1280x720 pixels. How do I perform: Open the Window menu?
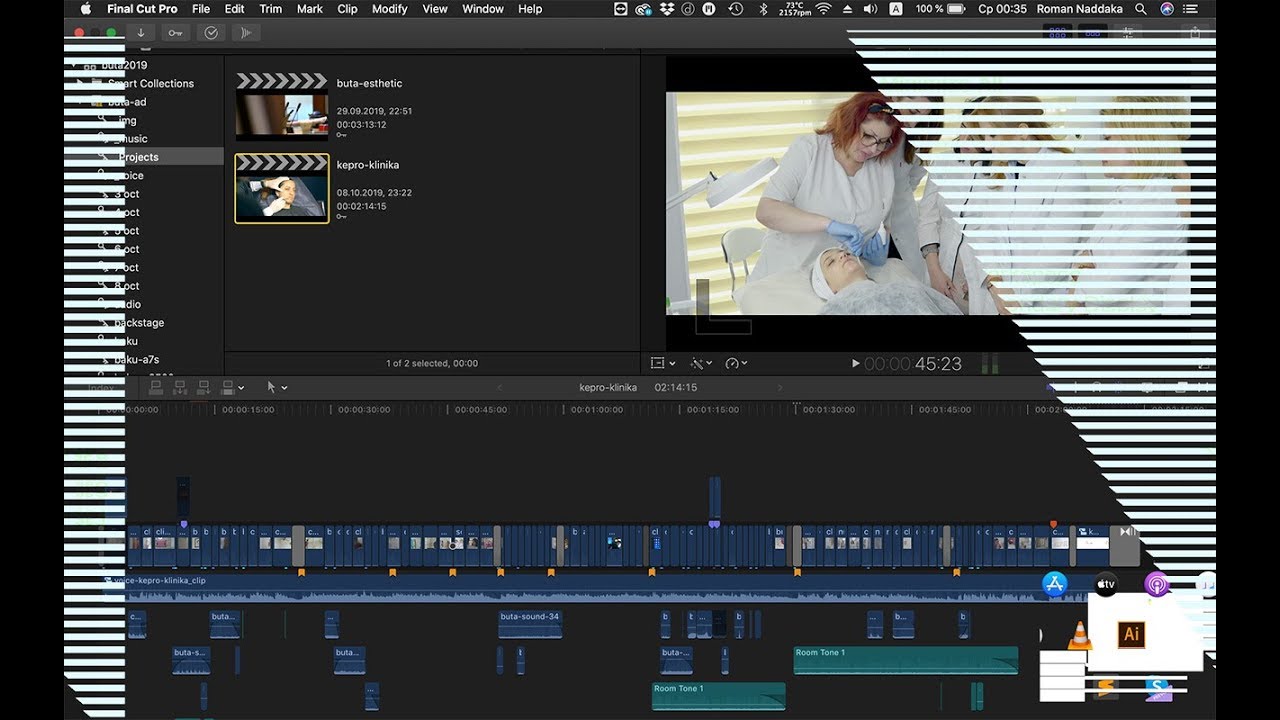[483, 9]
